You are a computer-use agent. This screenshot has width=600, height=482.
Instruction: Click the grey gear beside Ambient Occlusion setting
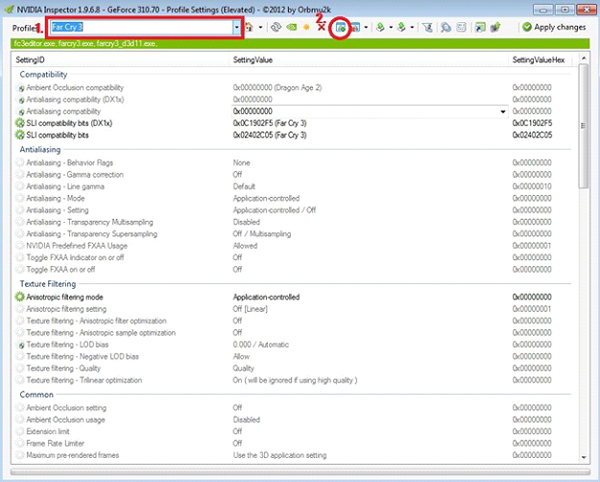(20, 408)
